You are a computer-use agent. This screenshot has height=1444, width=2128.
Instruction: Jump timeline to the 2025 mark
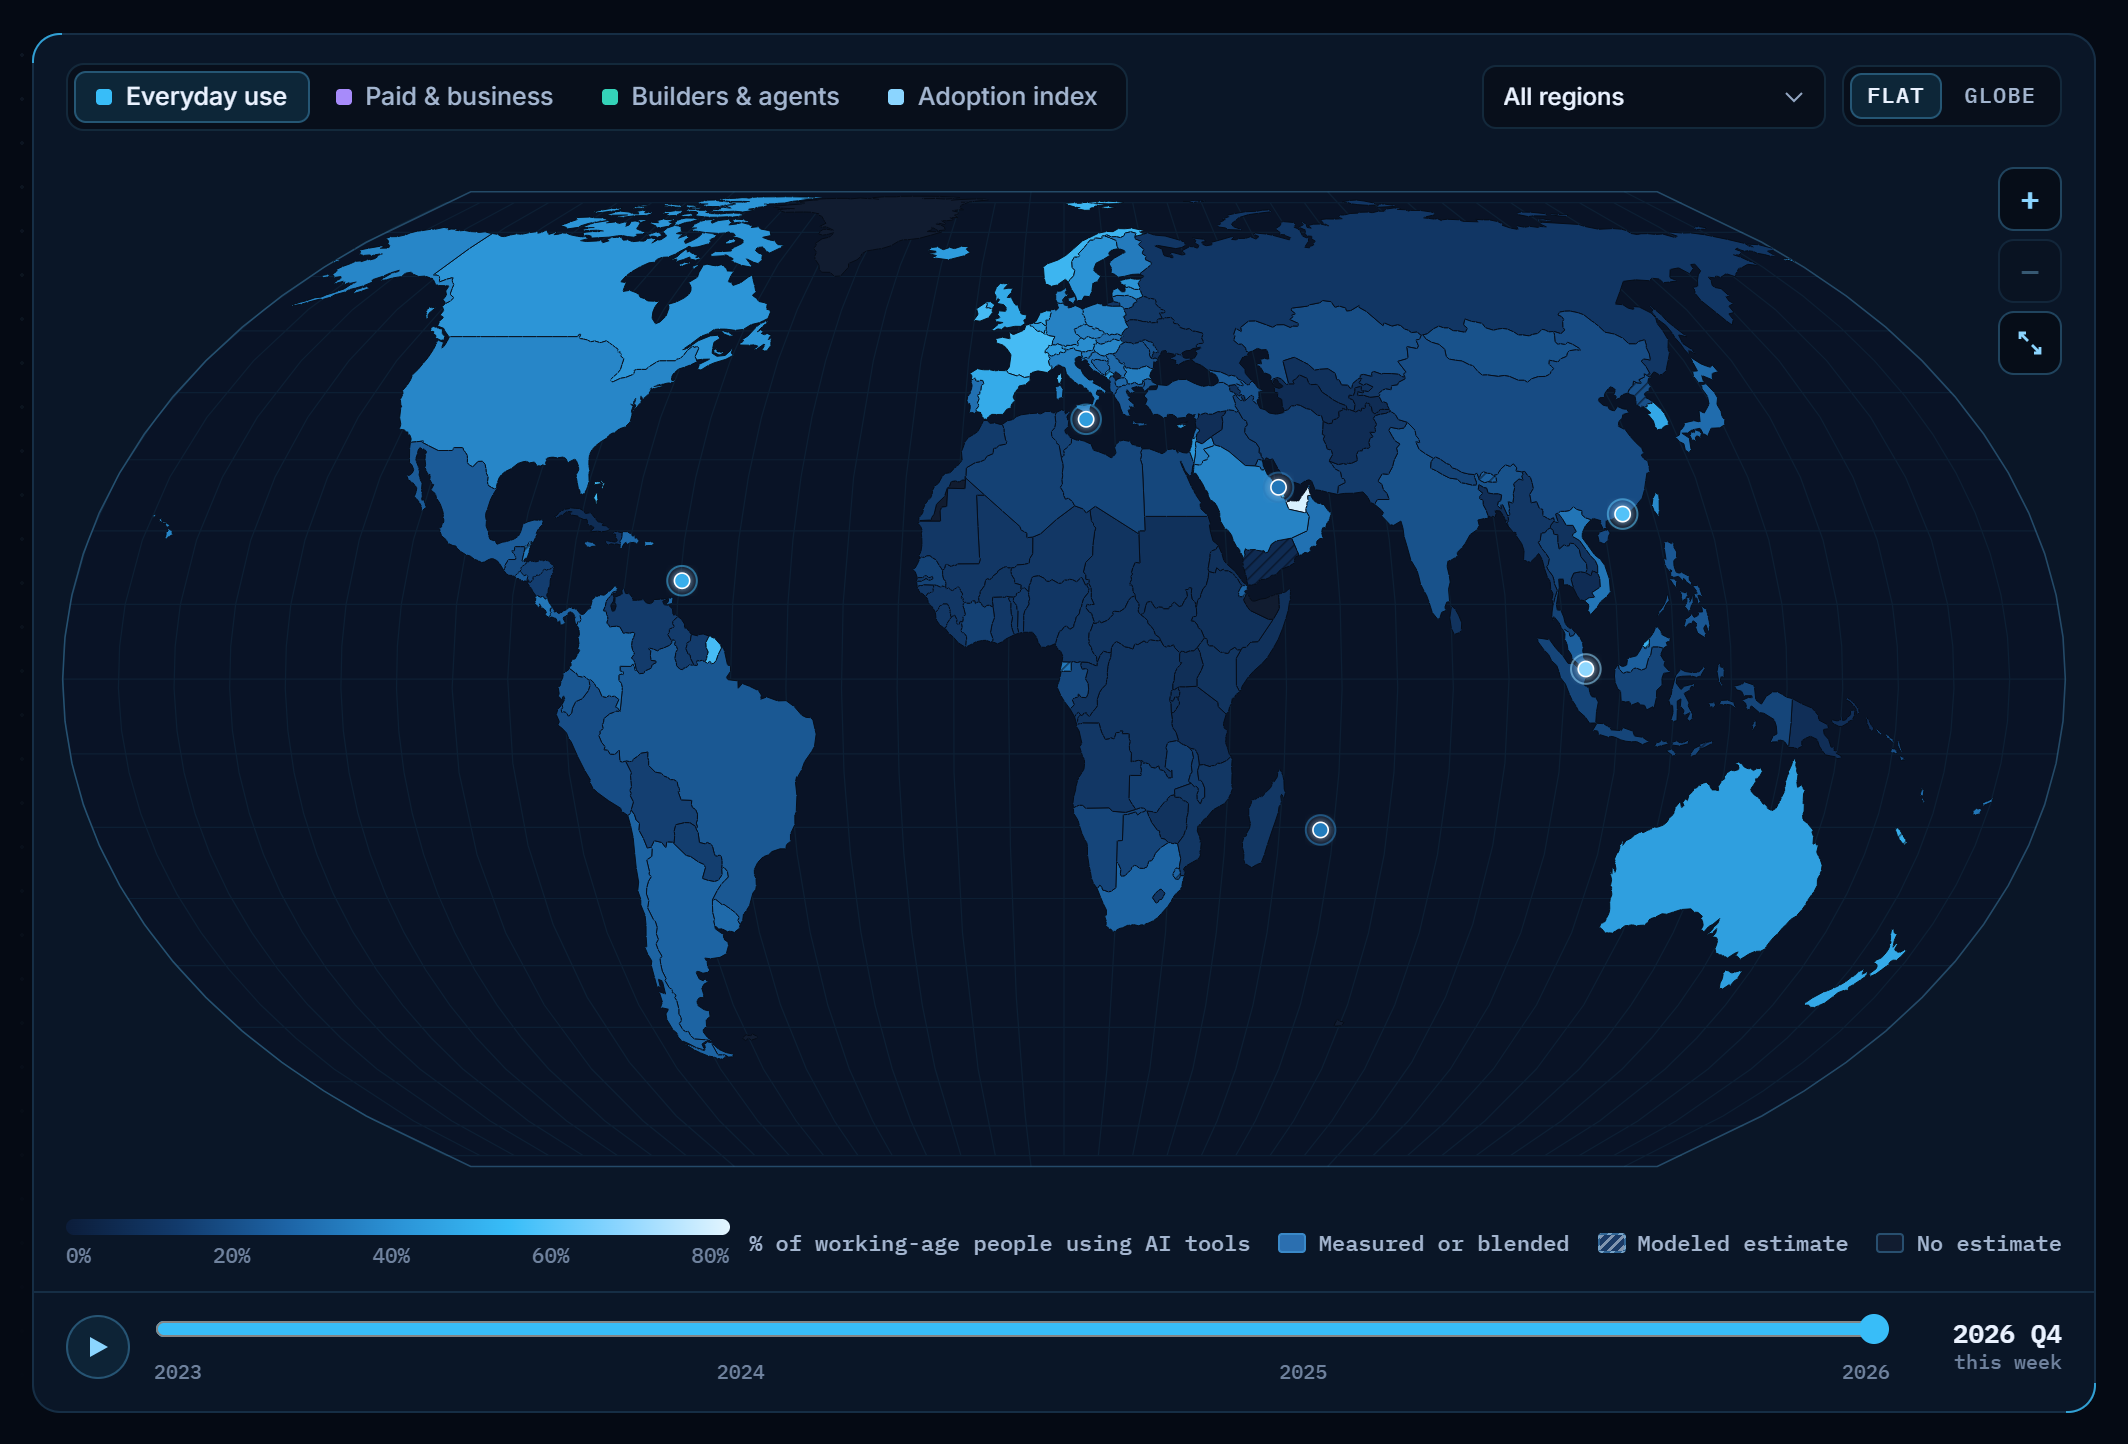(1303, 1372)
